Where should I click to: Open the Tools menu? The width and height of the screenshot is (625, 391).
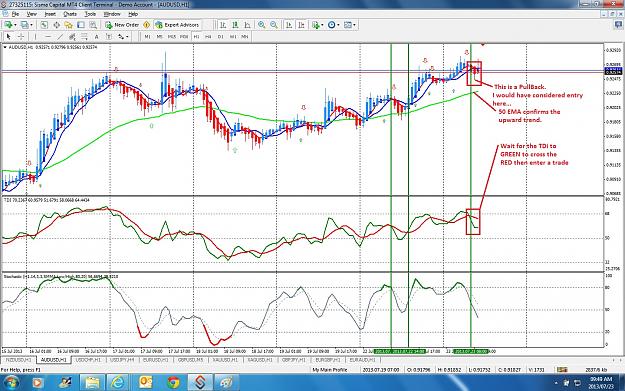90,14
